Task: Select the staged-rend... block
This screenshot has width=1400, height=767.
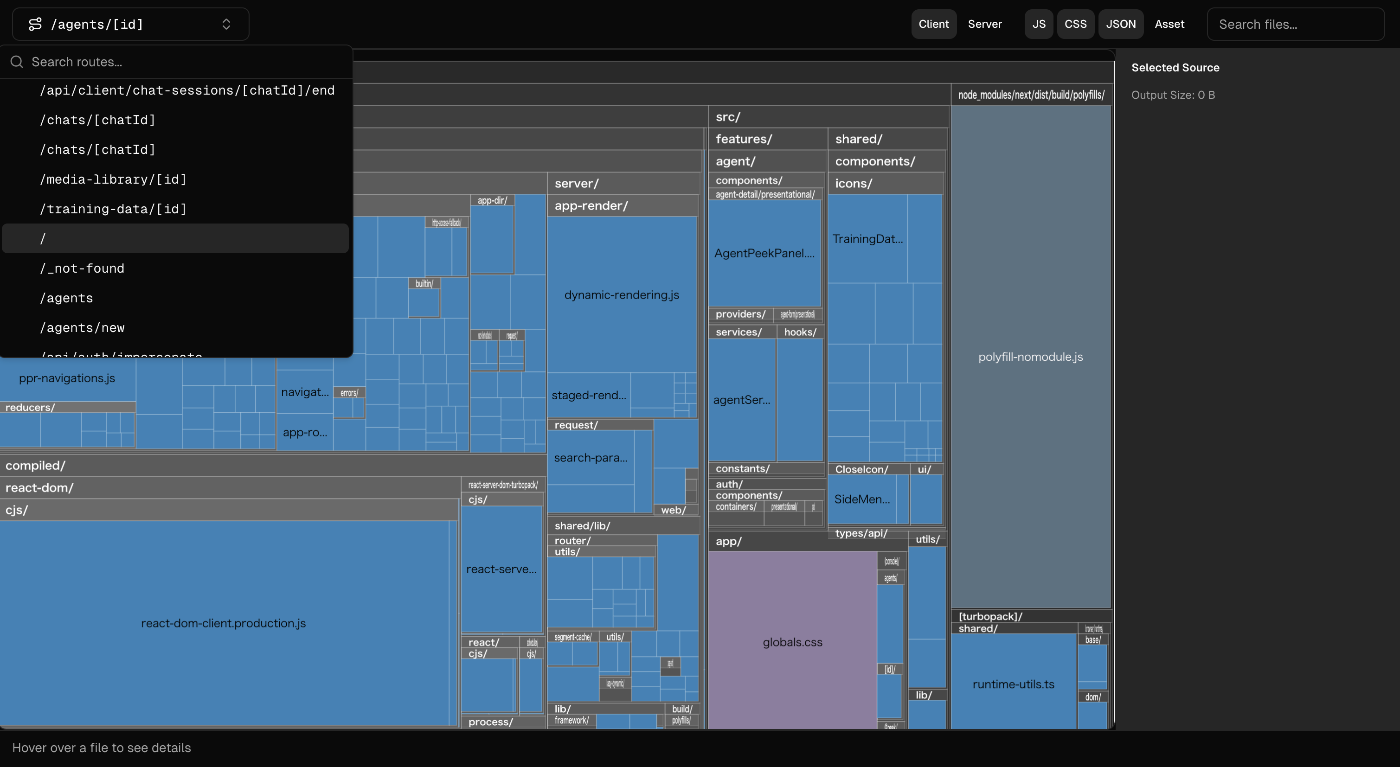Action: click(590, 395)
